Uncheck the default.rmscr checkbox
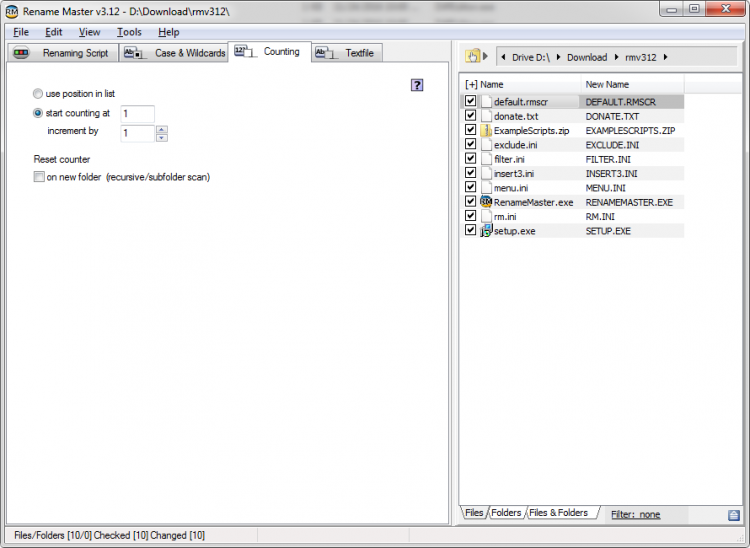 pos(470,101)
